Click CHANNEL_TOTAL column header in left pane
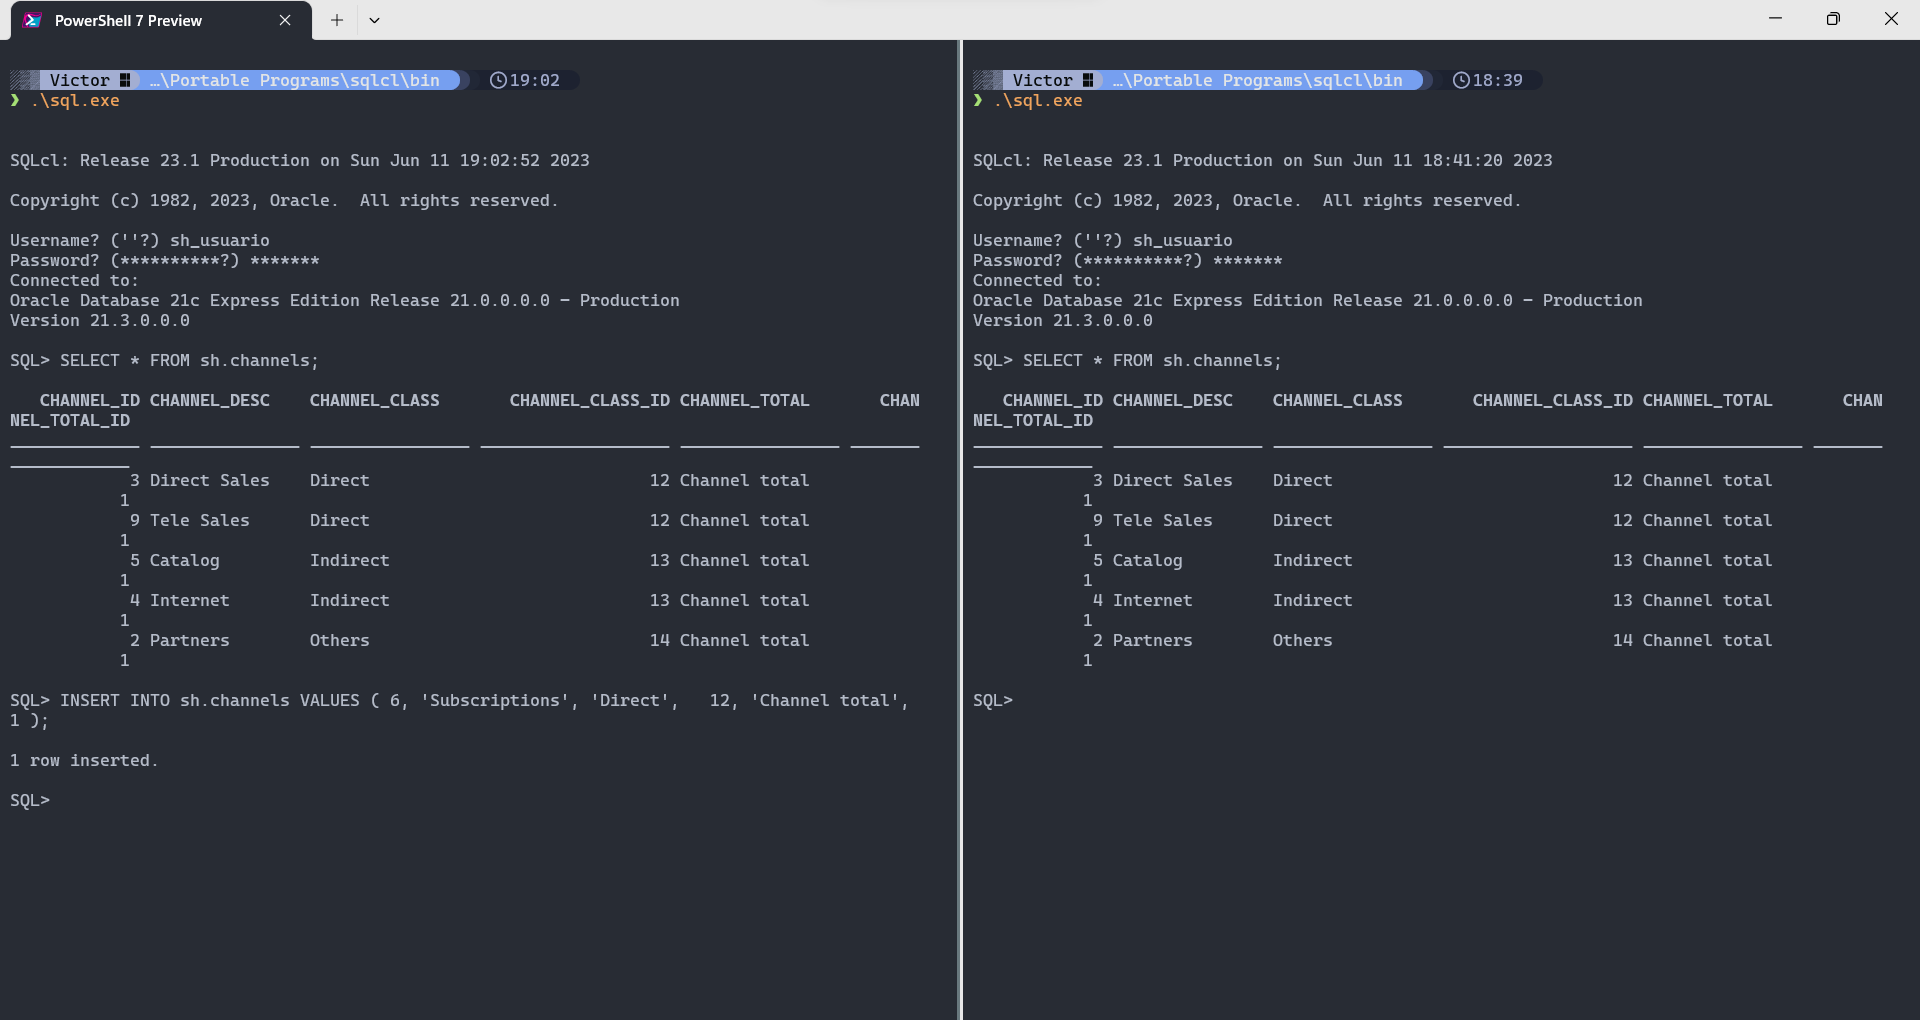This screenshot has height=1020, width=1920. (x=745, y=400)
